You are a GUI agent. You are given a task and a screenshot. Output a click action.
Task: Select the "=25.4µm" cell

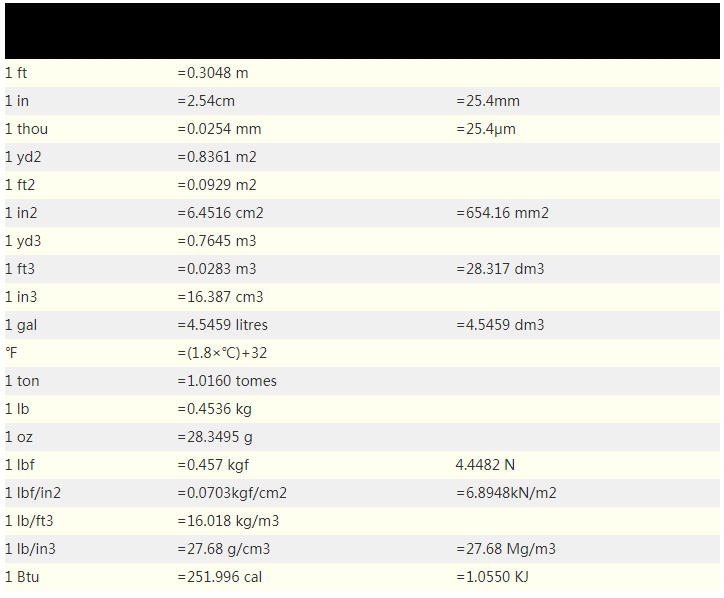tap(486, 129)
